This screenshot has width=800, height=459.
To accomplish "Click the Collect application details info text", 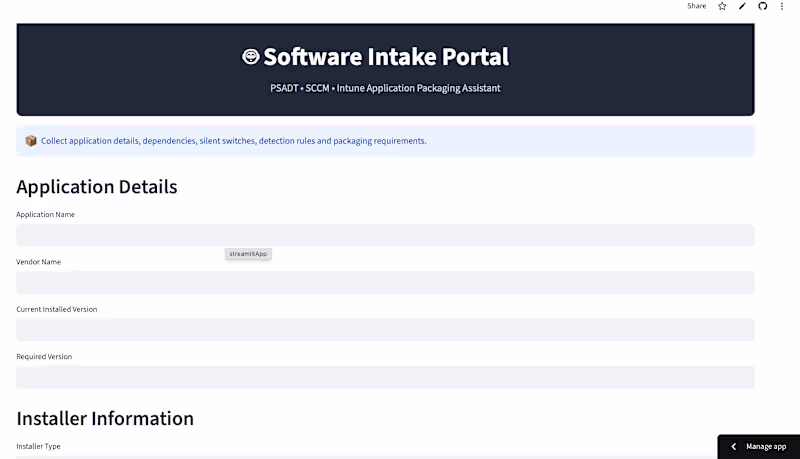I will click(x=234, y=141).
